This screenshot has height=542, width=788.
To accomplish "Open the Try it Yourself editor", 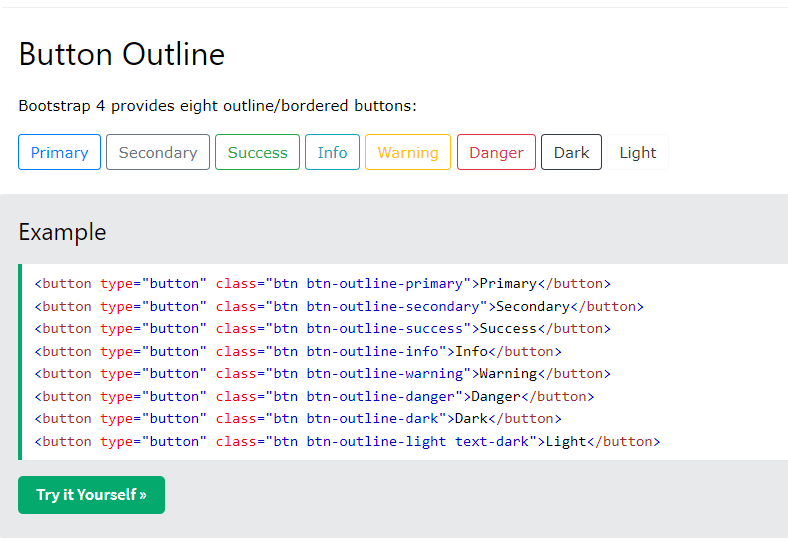I will pos(91,495).
